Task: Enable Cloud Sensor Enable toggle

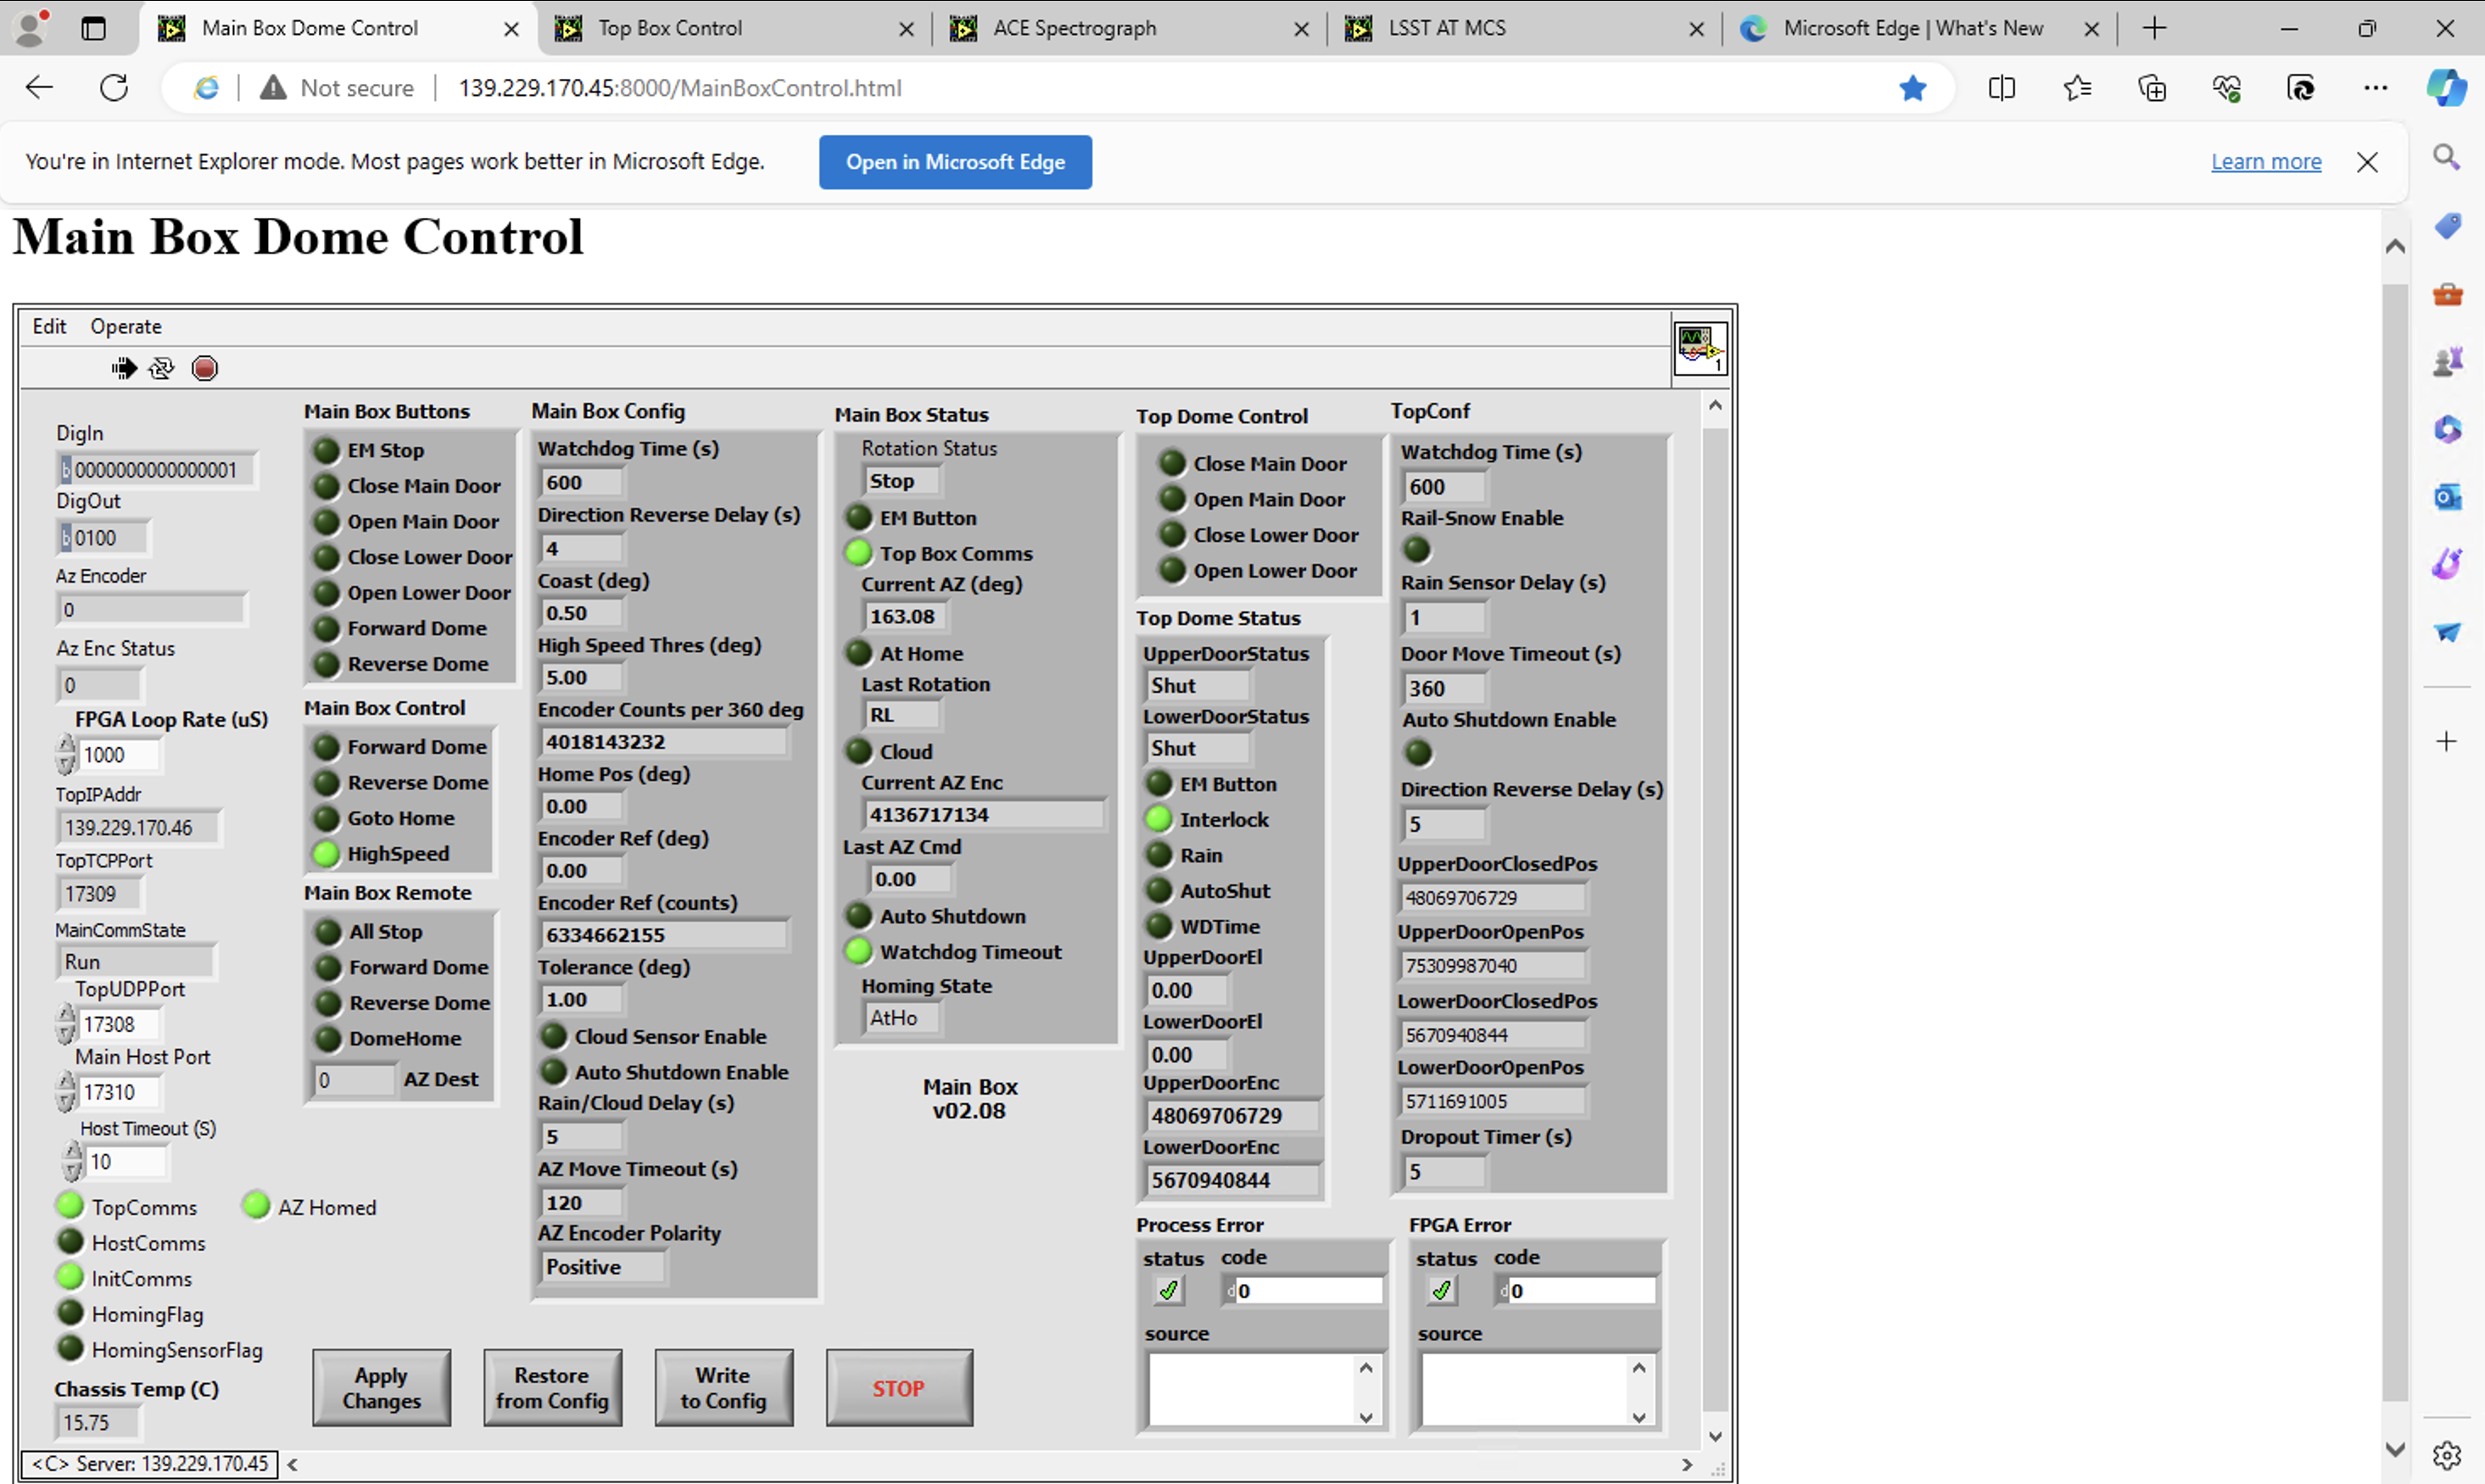Action: point(553,1036)
